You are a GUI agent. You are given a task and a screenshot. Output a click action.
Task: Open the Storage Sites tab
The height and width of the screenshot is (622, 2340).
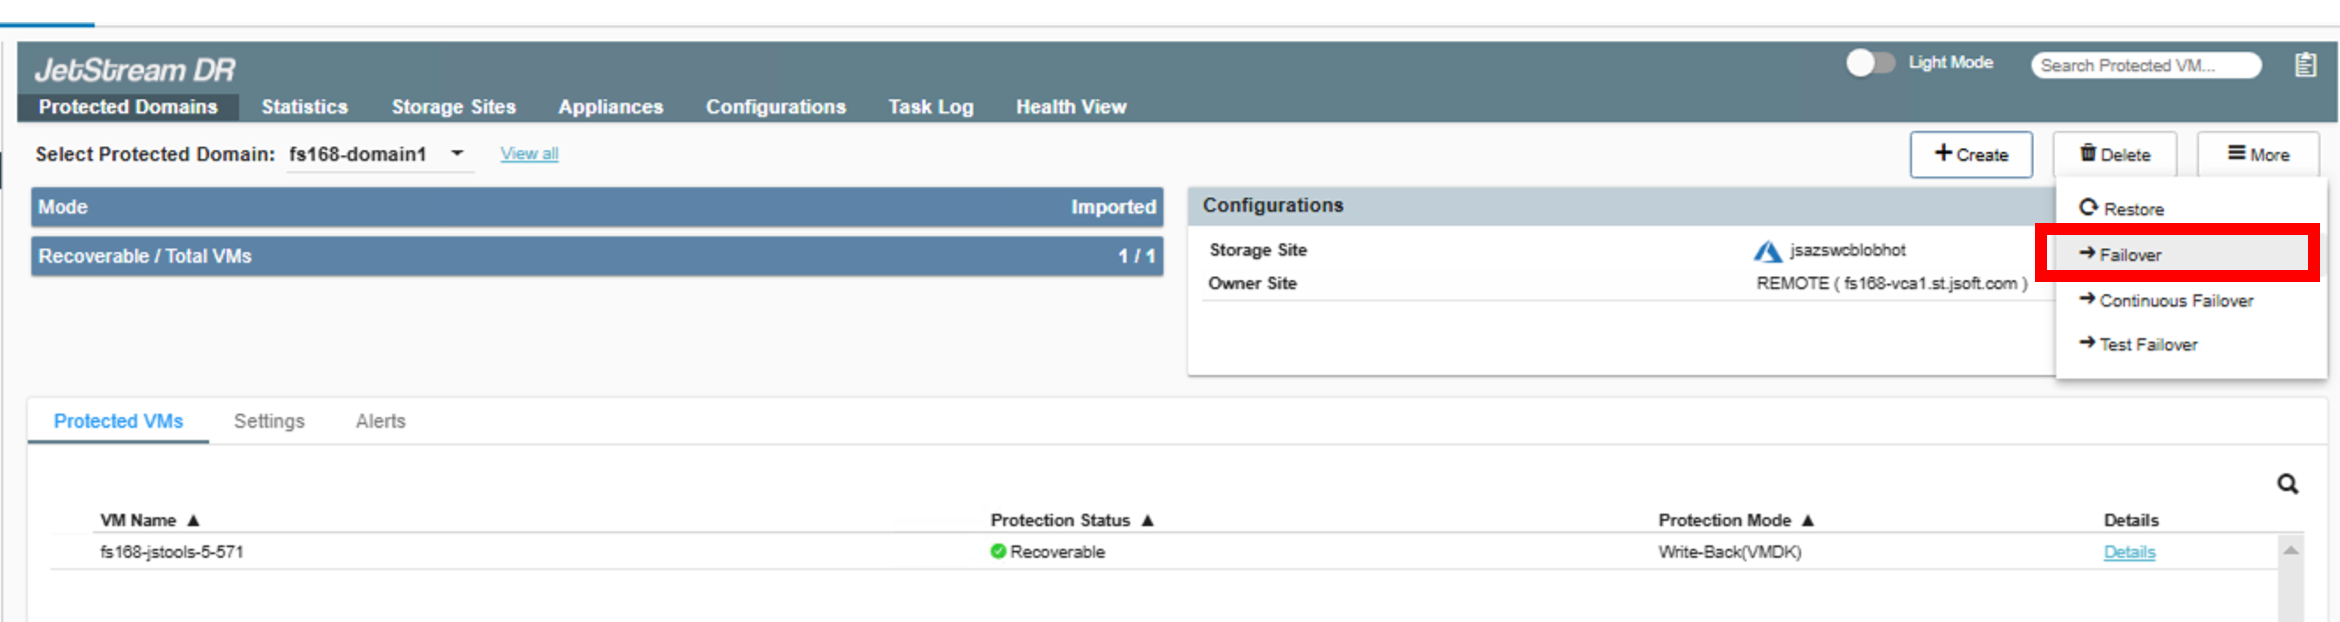[x=453, y=107]
